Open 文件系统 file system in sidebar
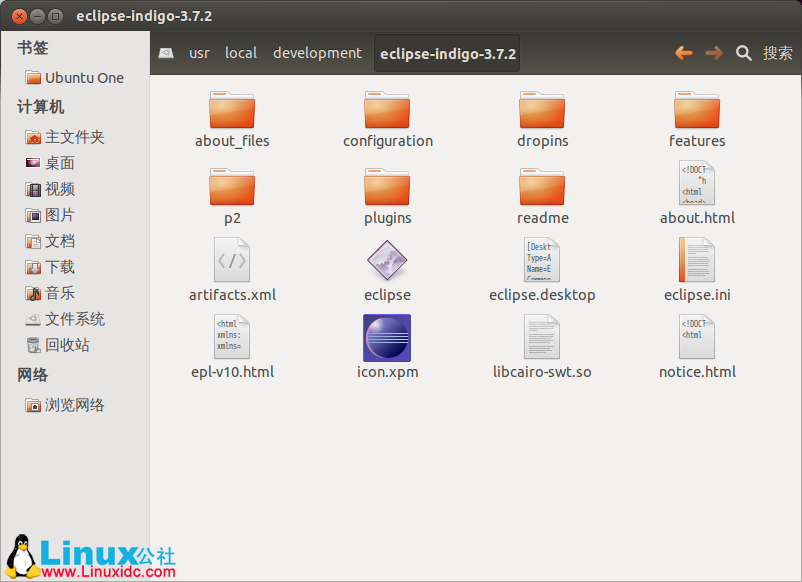This screenshot has width=802, height=582. 65,319
